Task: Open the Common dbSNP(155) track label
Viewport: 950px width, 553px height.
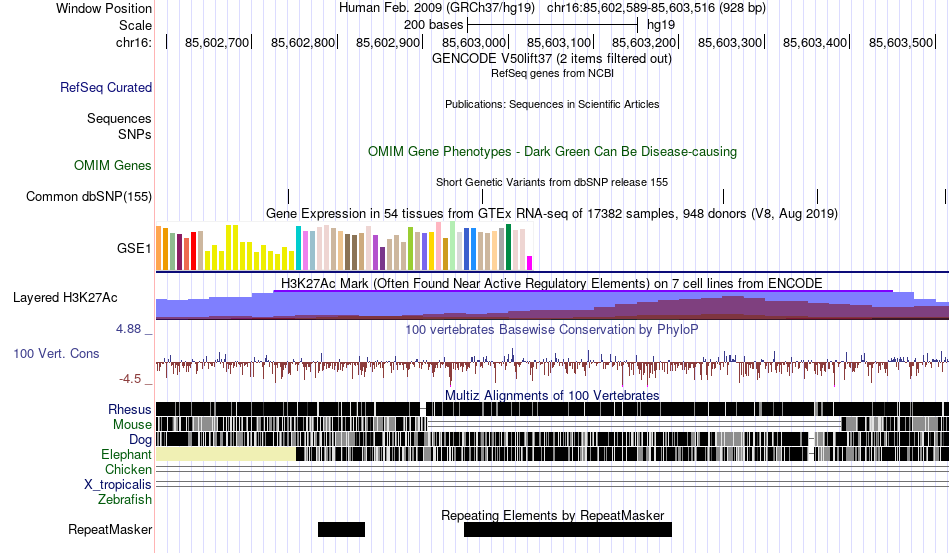Action: tap(89, 196)
